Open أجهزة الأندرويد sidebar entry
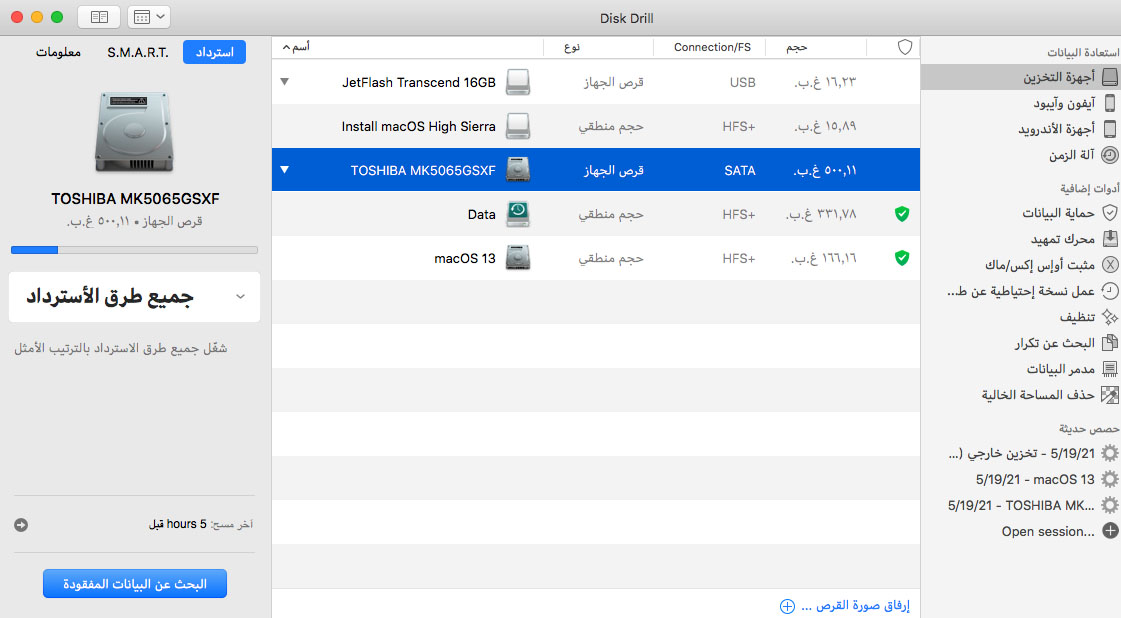 (x=1057, y=129)
